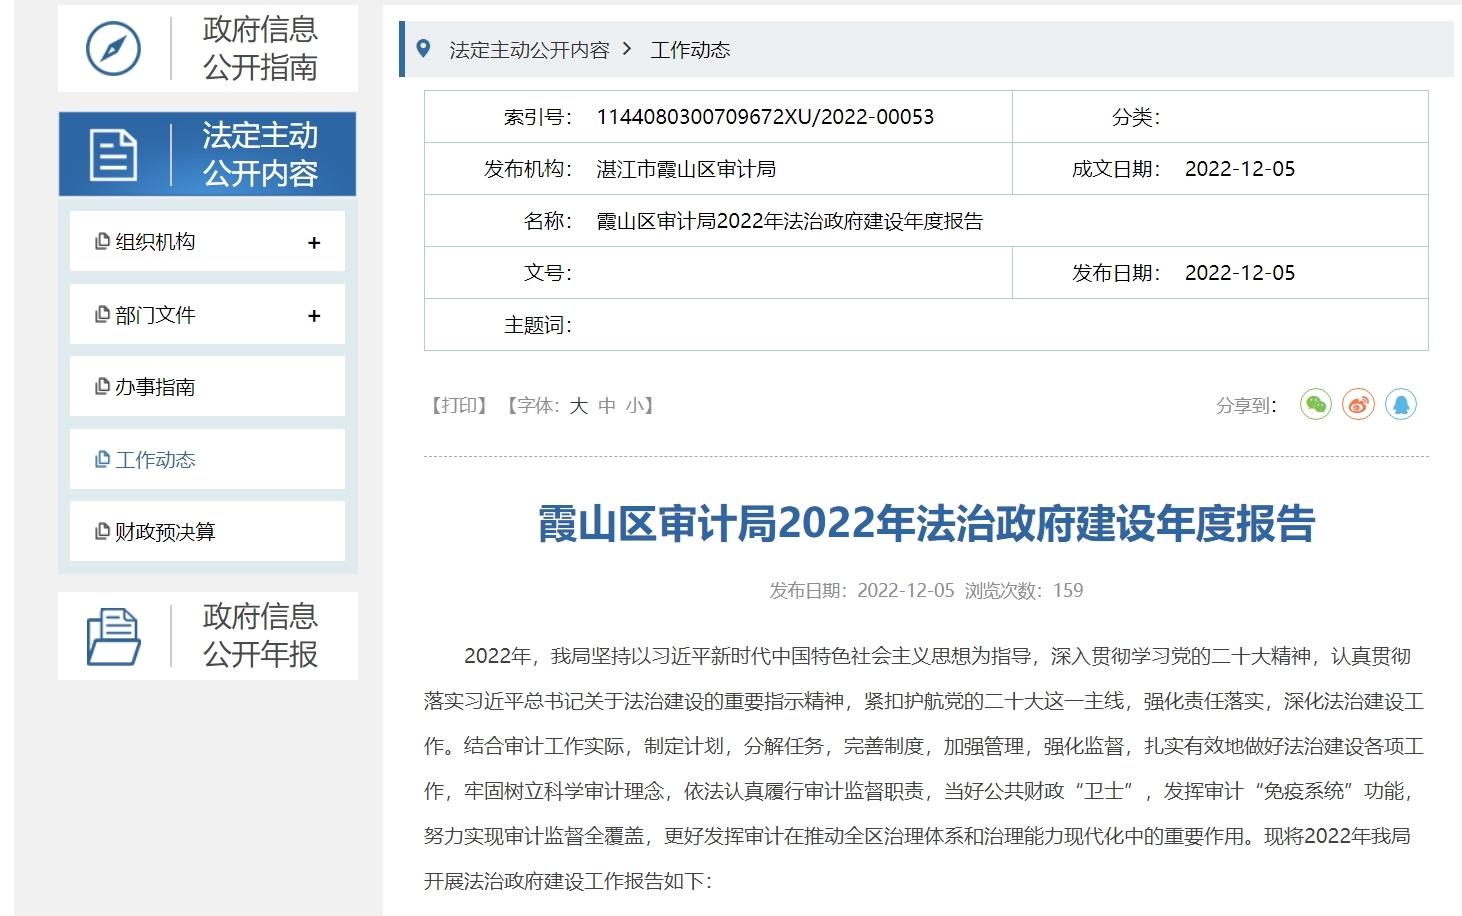This screenshot has width=1462, height=916.
Task: Share article via QQ icon
Action: [1401, 405]
